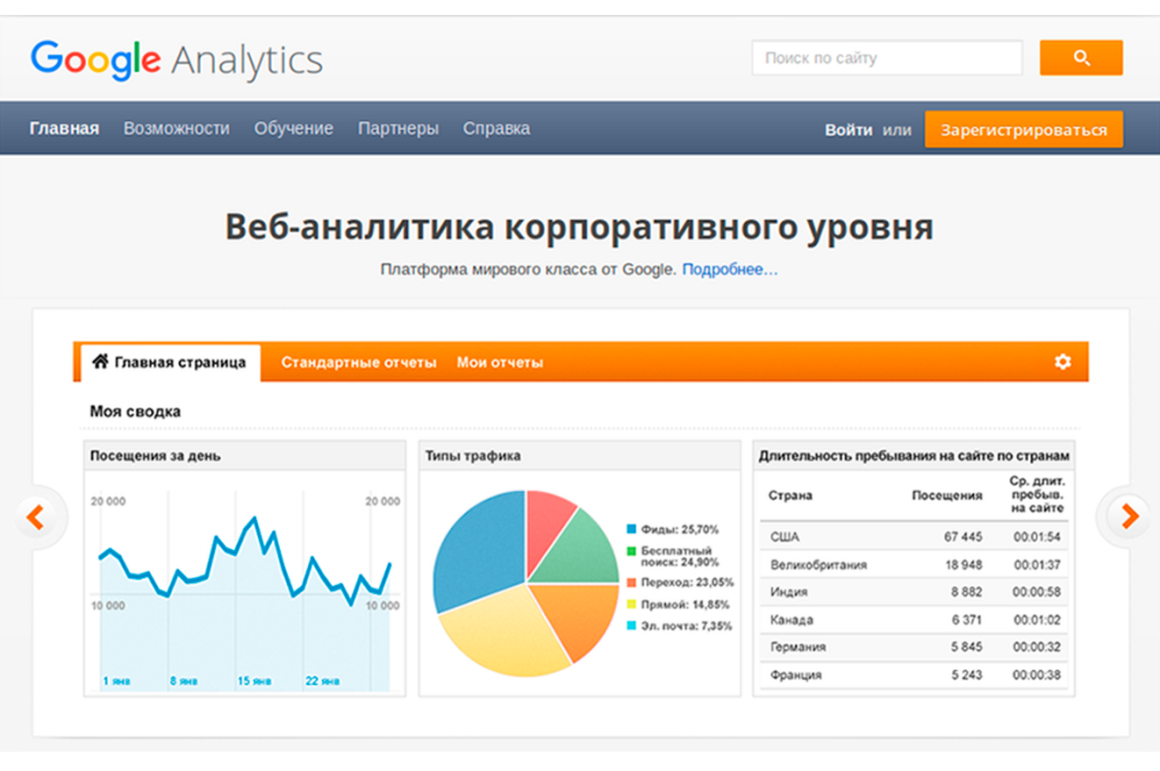Open the Обучение menu item
1160x771 pixels.
point(294,129)
